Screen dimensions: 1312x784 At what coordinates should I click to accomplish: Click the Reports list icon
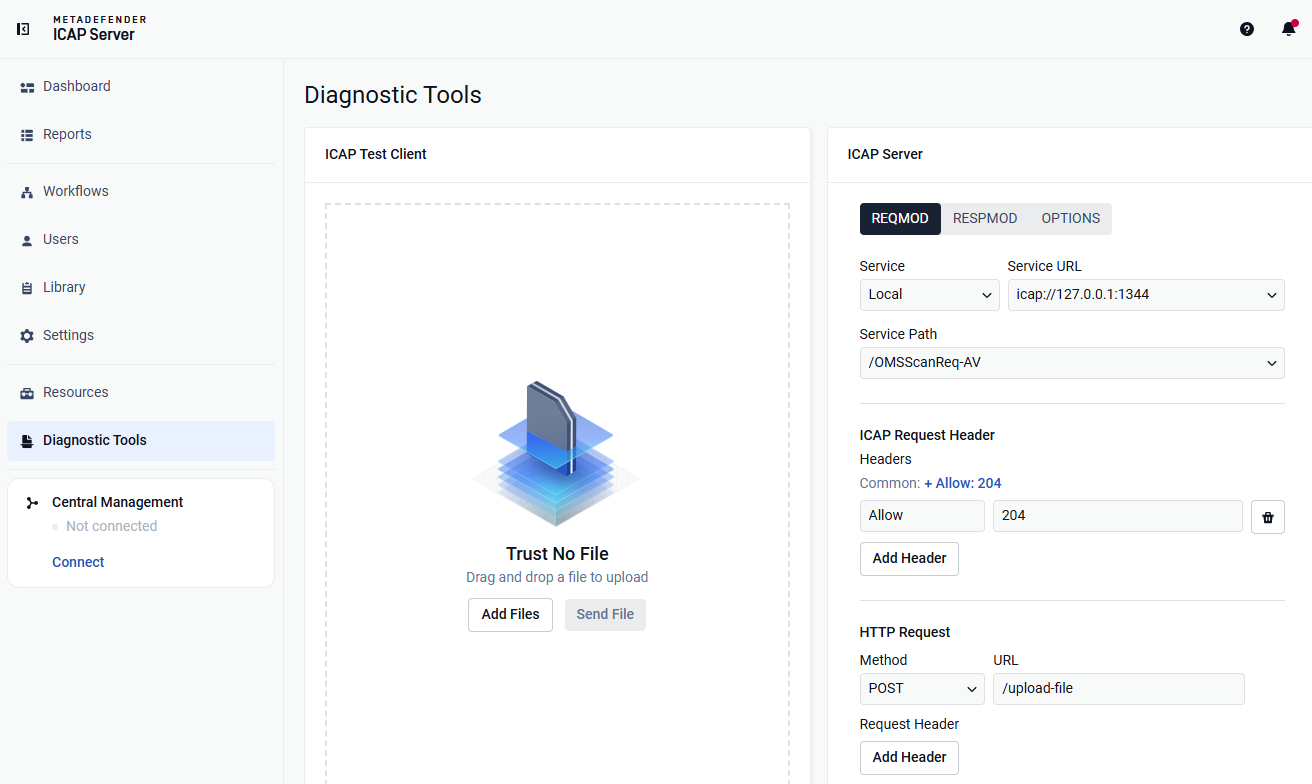point(27,135)
